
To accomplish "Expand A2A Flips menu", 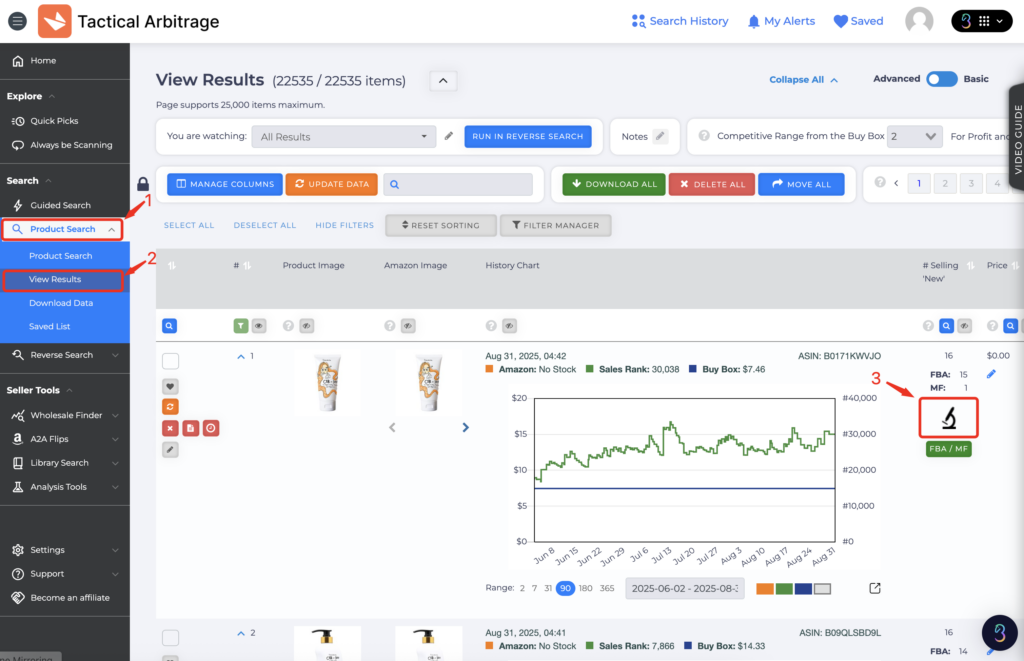I will (65, 439).
